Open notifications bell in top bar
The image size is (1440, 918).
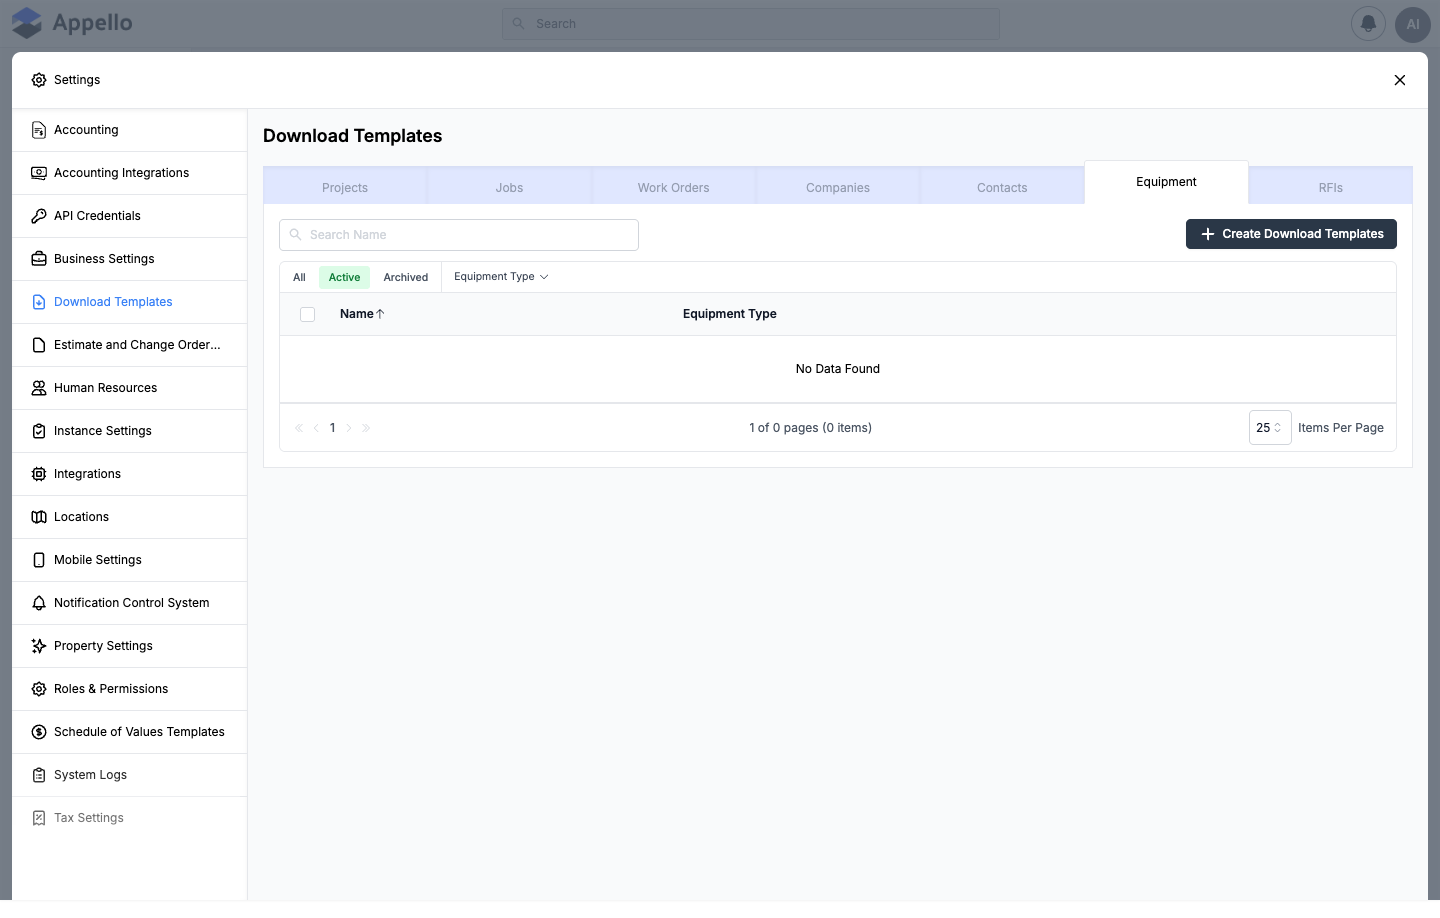pyautogui.click(x=1368, y=24)
